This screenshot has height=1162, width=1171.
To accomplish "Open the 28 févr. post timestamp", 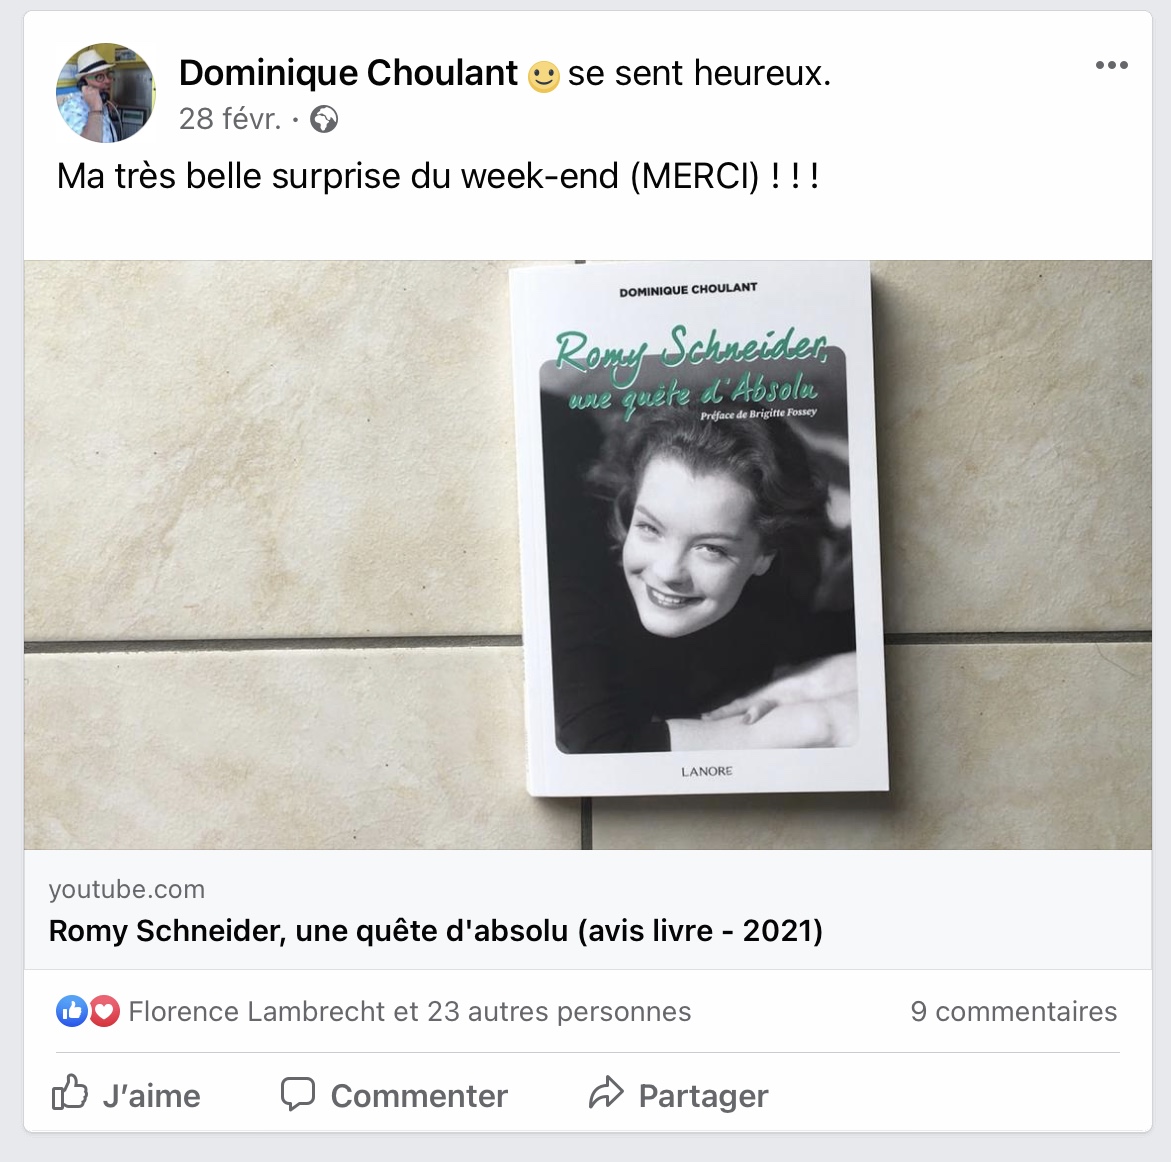I will click(x=230, y=119).
